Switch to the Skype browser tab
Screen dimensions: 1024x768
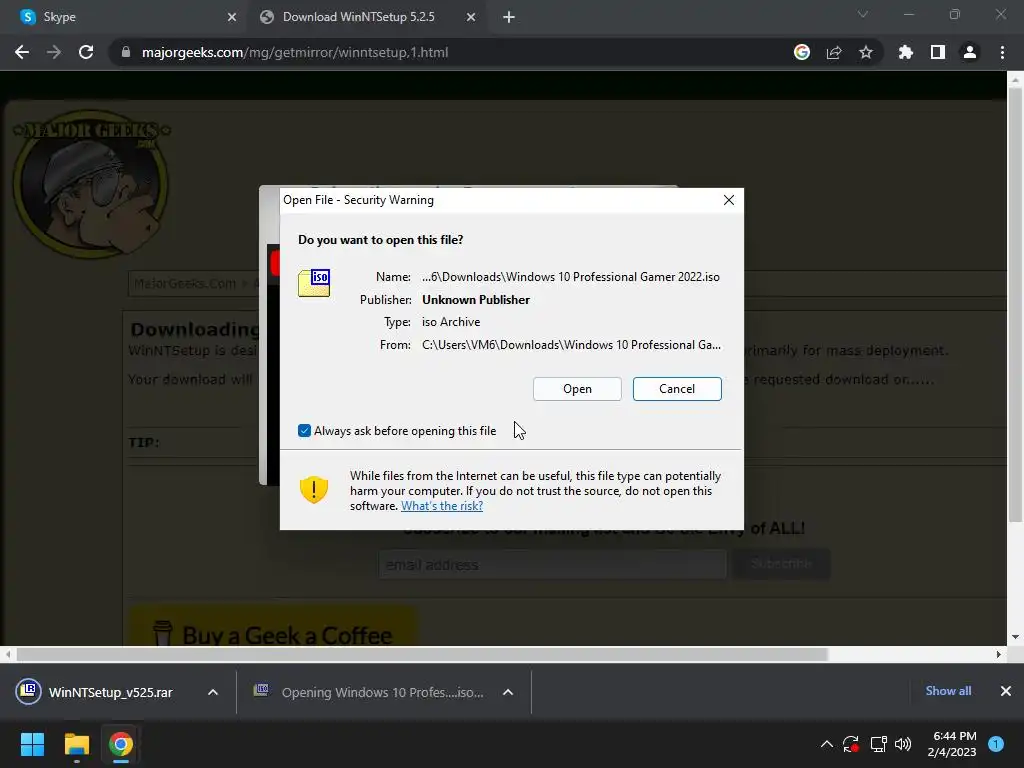click(x=124, y=17)
